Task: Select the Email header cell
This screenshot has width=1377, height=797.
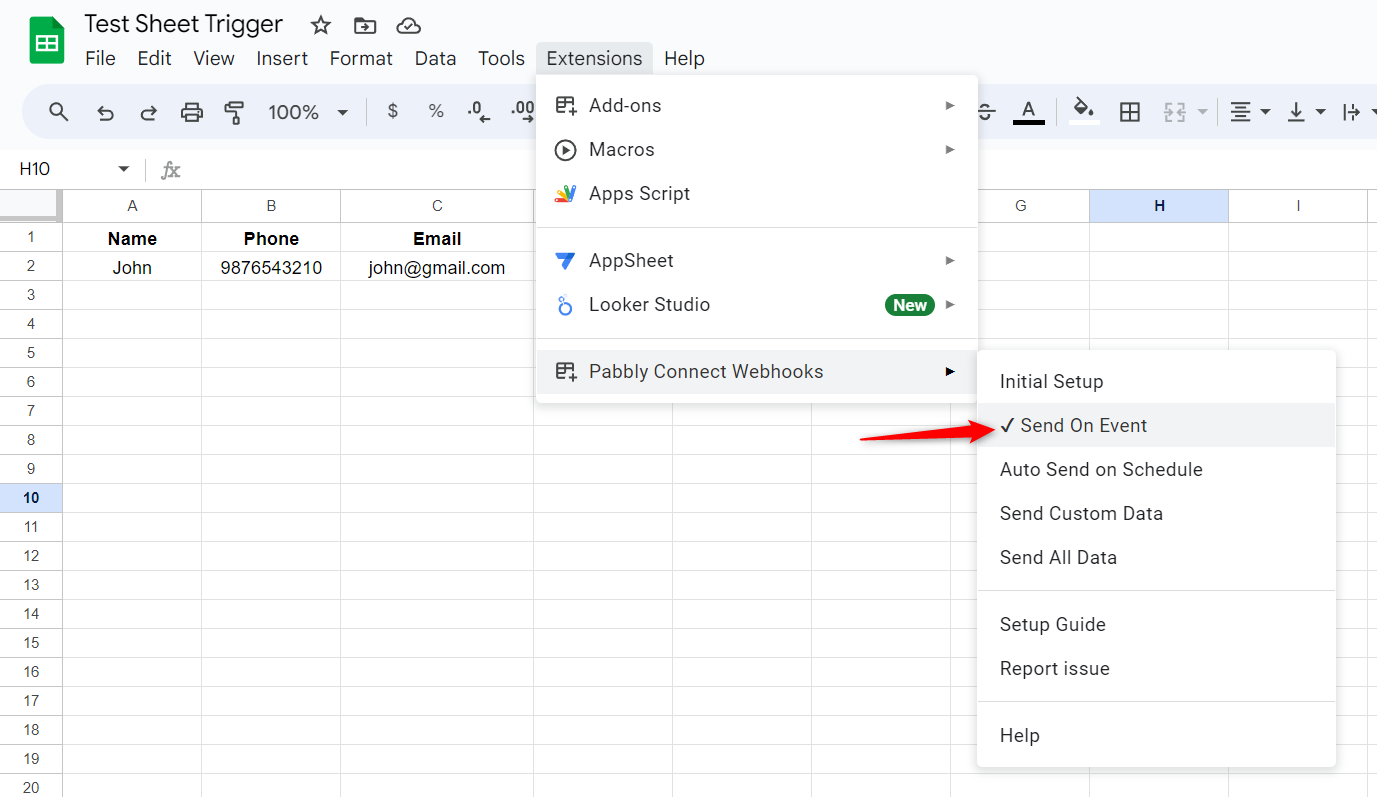Action: point(437,238)
